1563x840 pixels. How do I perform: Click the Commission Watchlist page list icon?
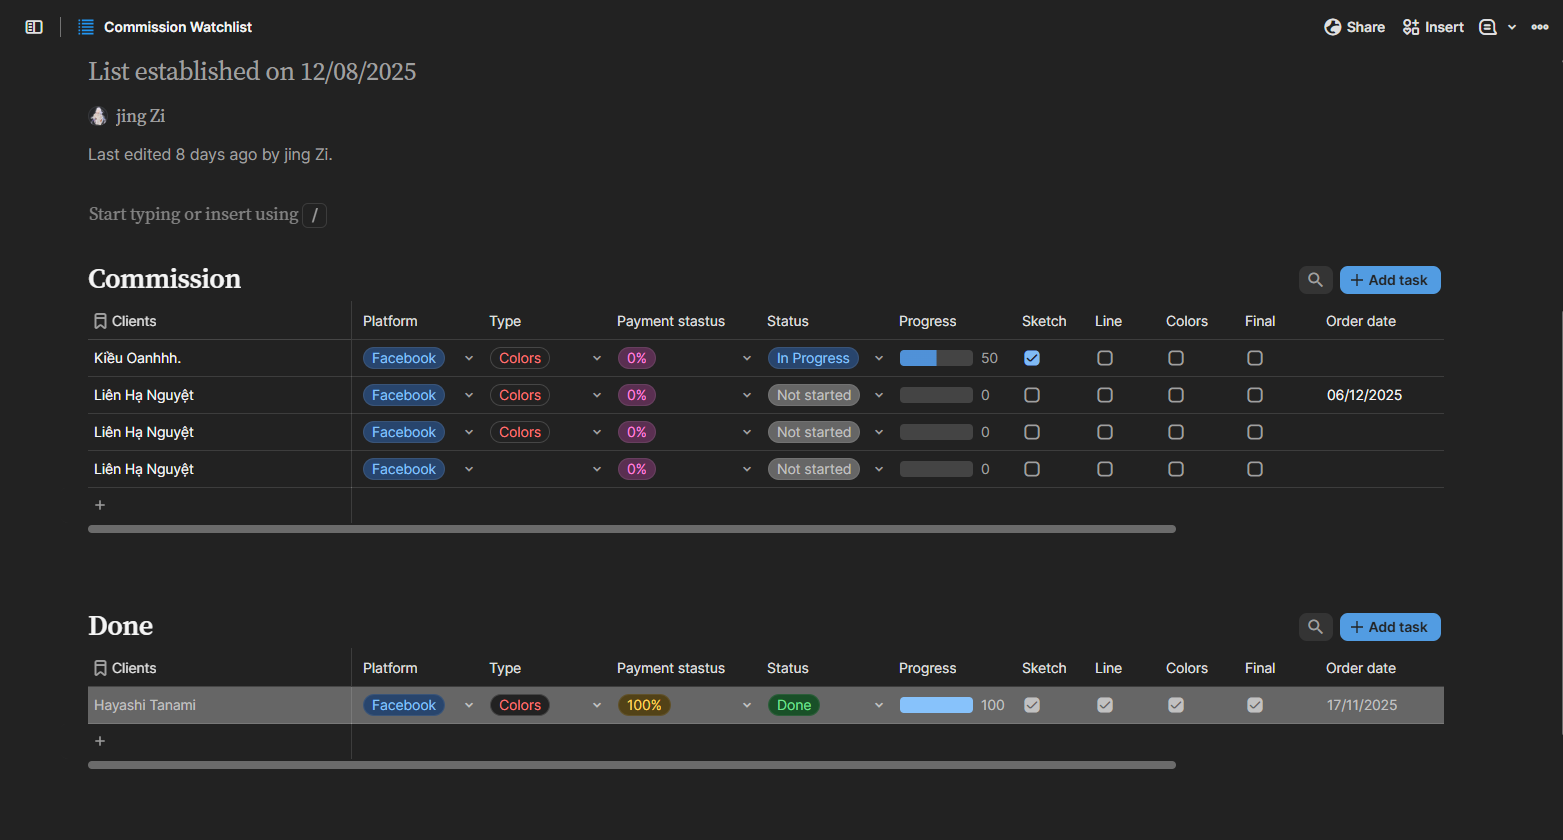86,27
